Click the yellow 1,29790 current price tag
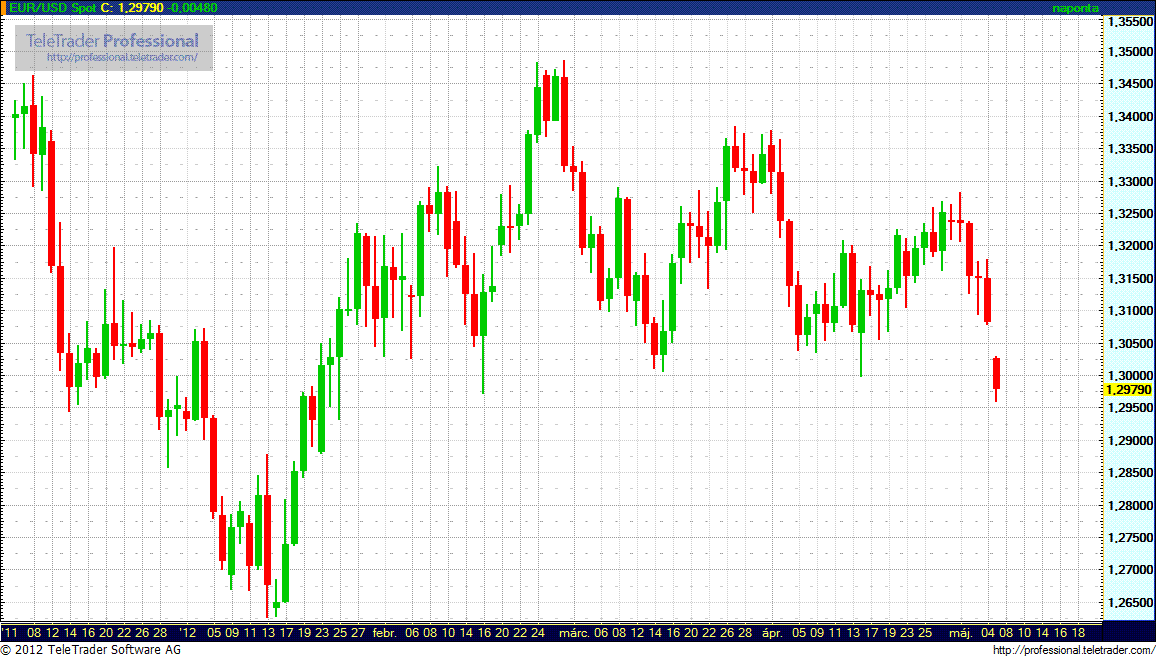 pyautogui.click(x=1128, y=388)
